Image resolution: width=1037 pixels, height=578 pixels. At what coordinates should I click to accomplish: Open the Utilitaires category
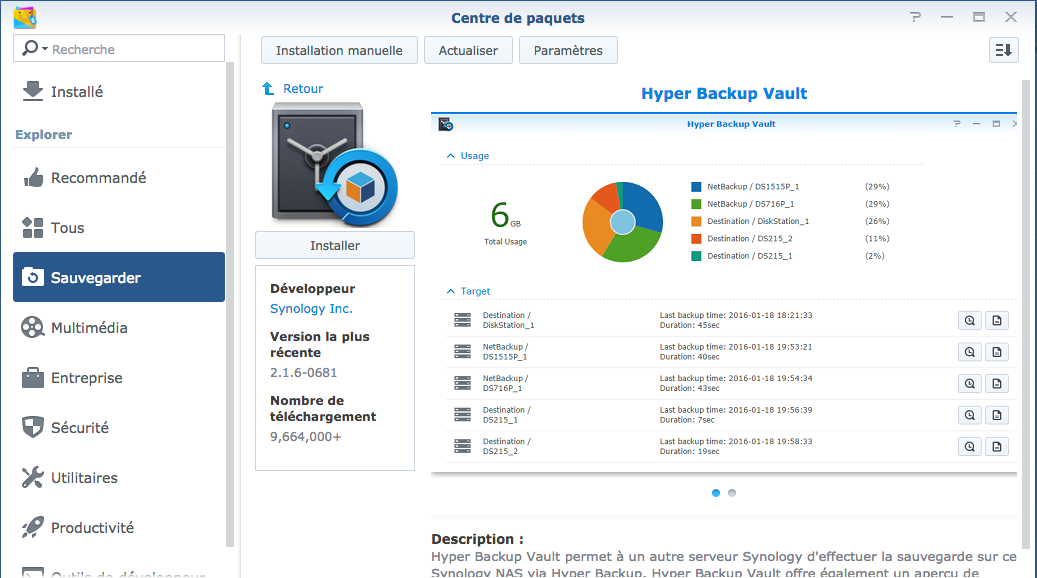pos(119,477)
